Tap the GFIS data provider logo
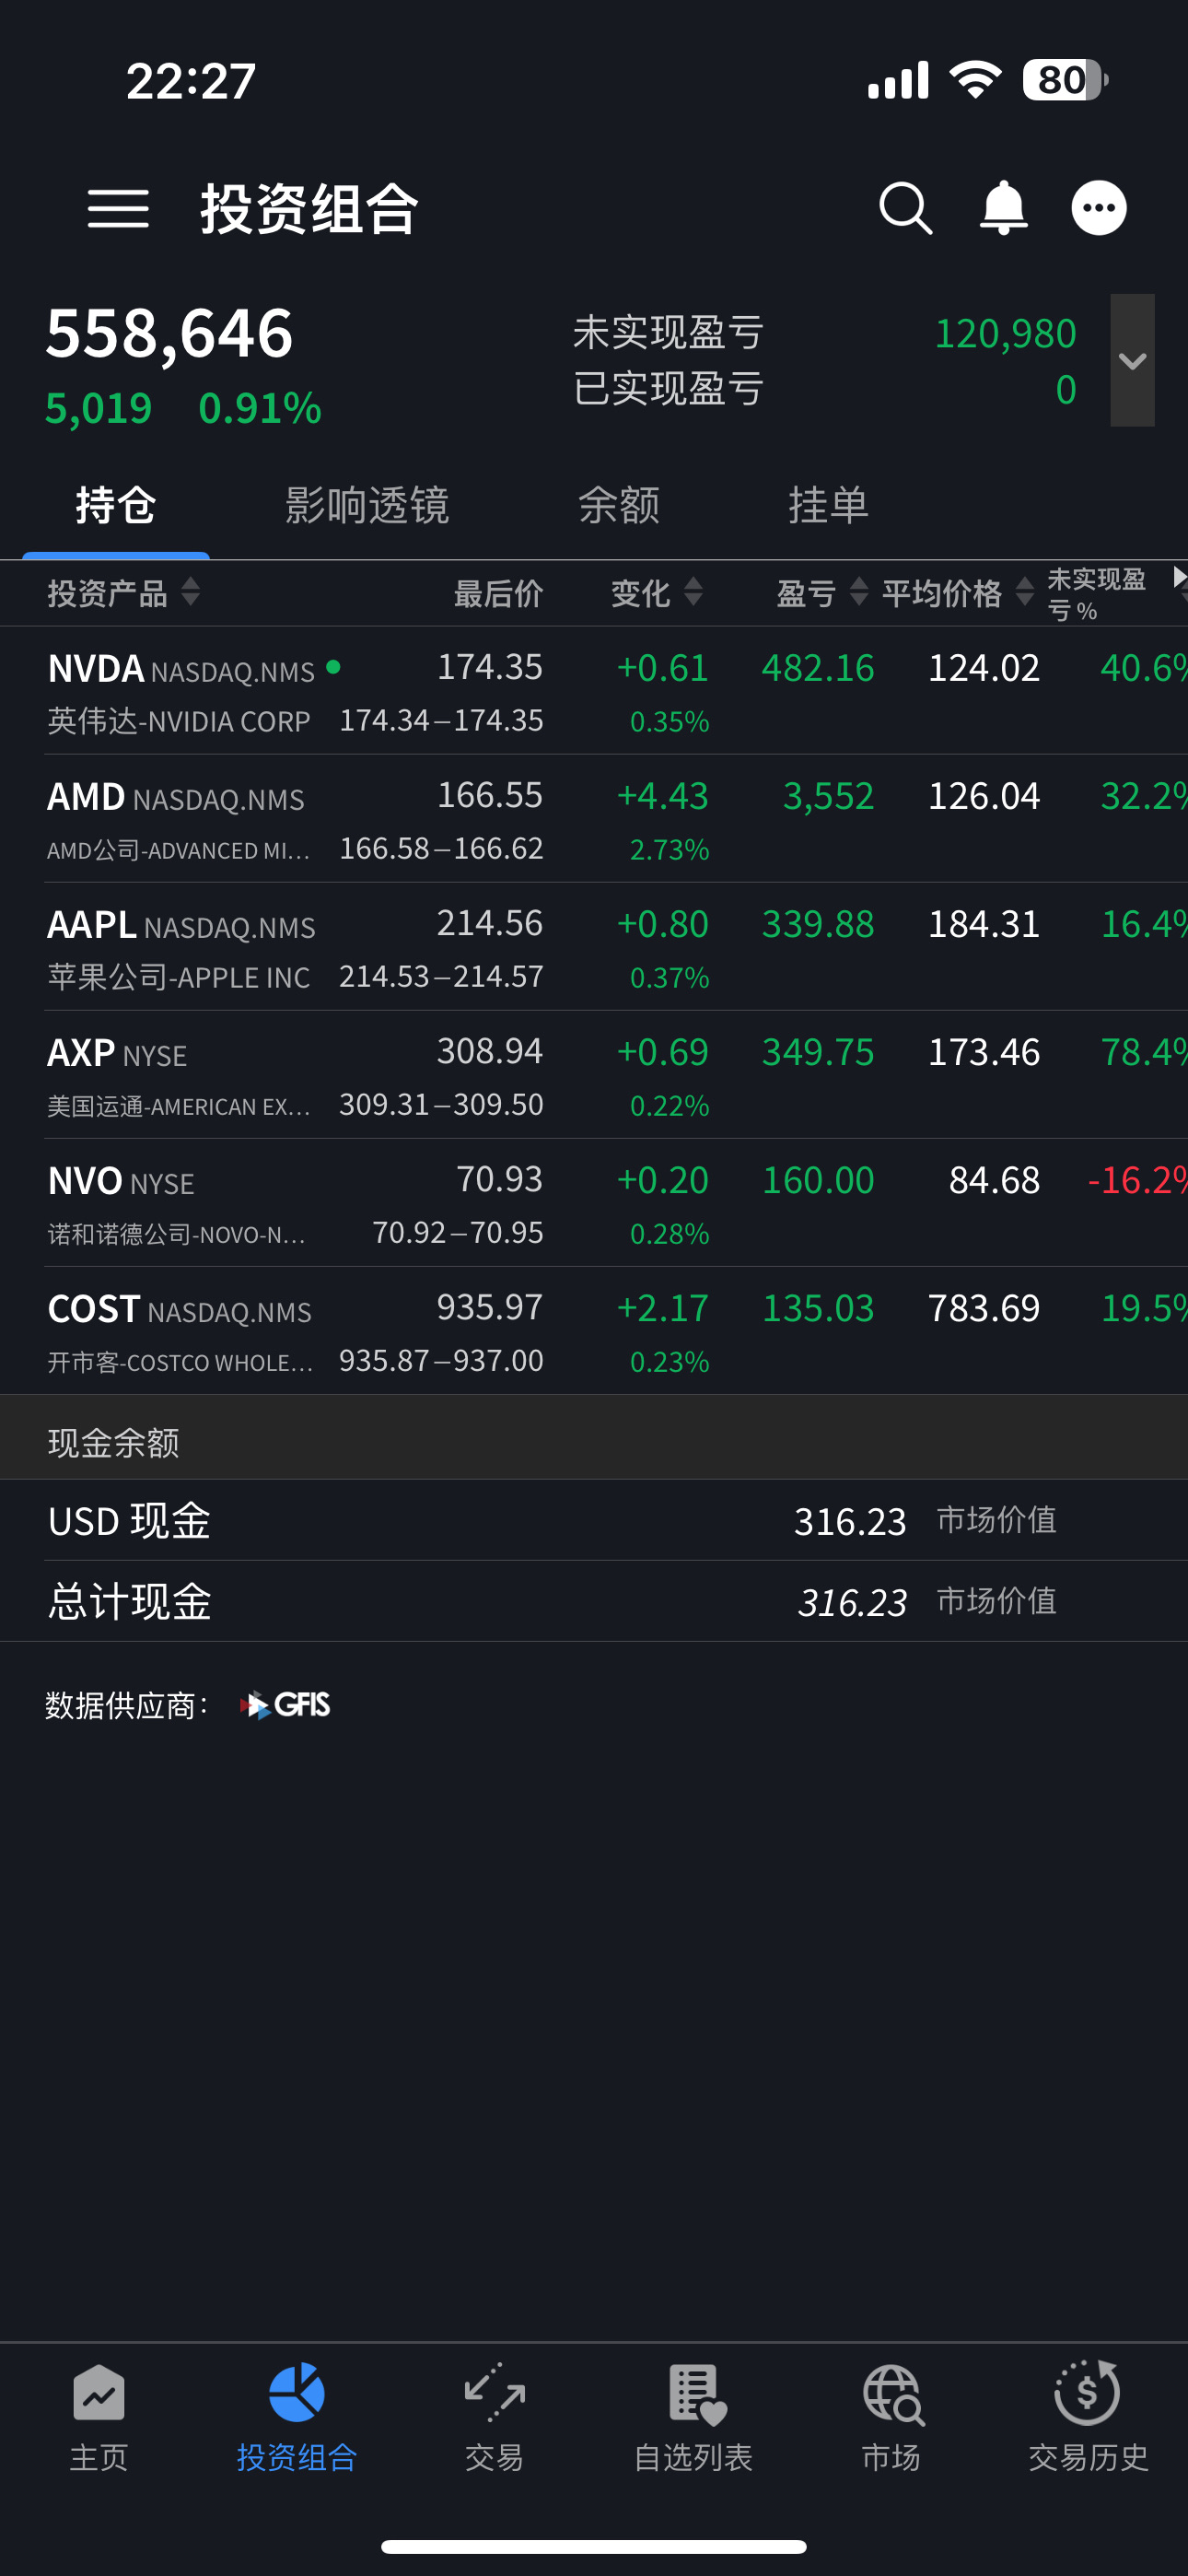Image resolution: width=1188 pixels, height=2576 pixels. 285,1705
